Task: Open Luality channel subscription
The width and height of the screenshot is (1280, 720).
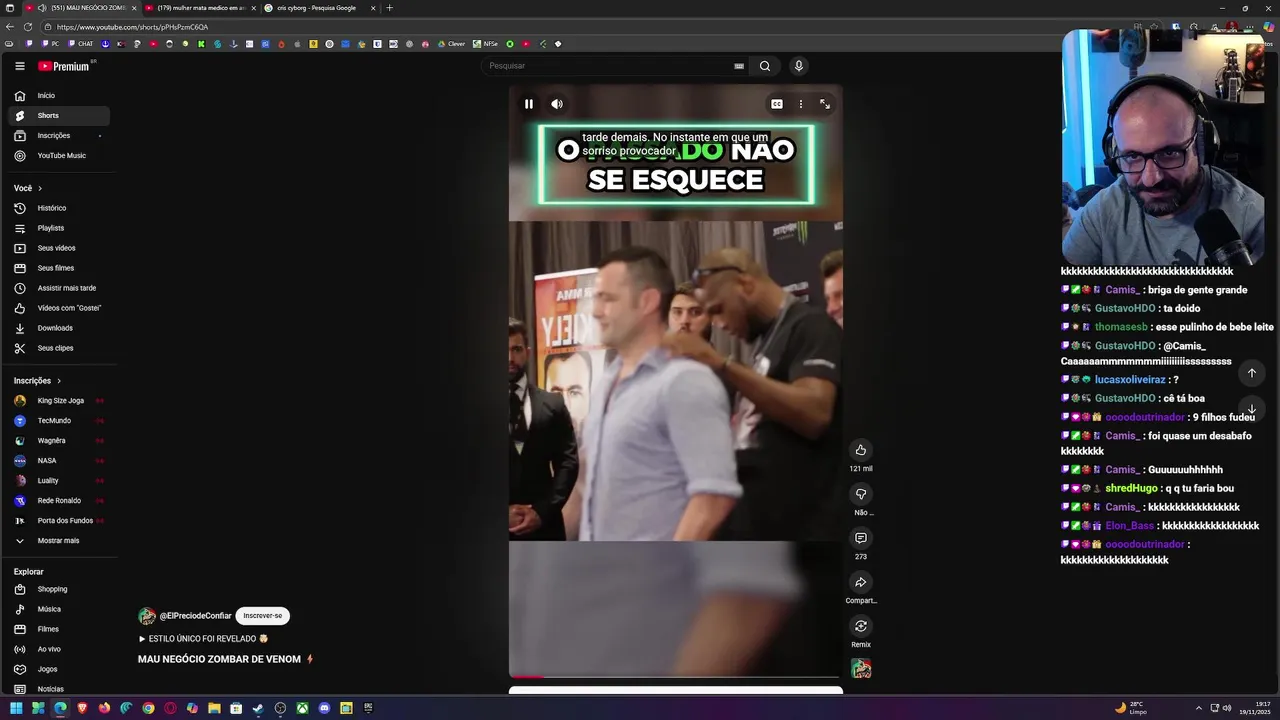Action: (59, 481)
